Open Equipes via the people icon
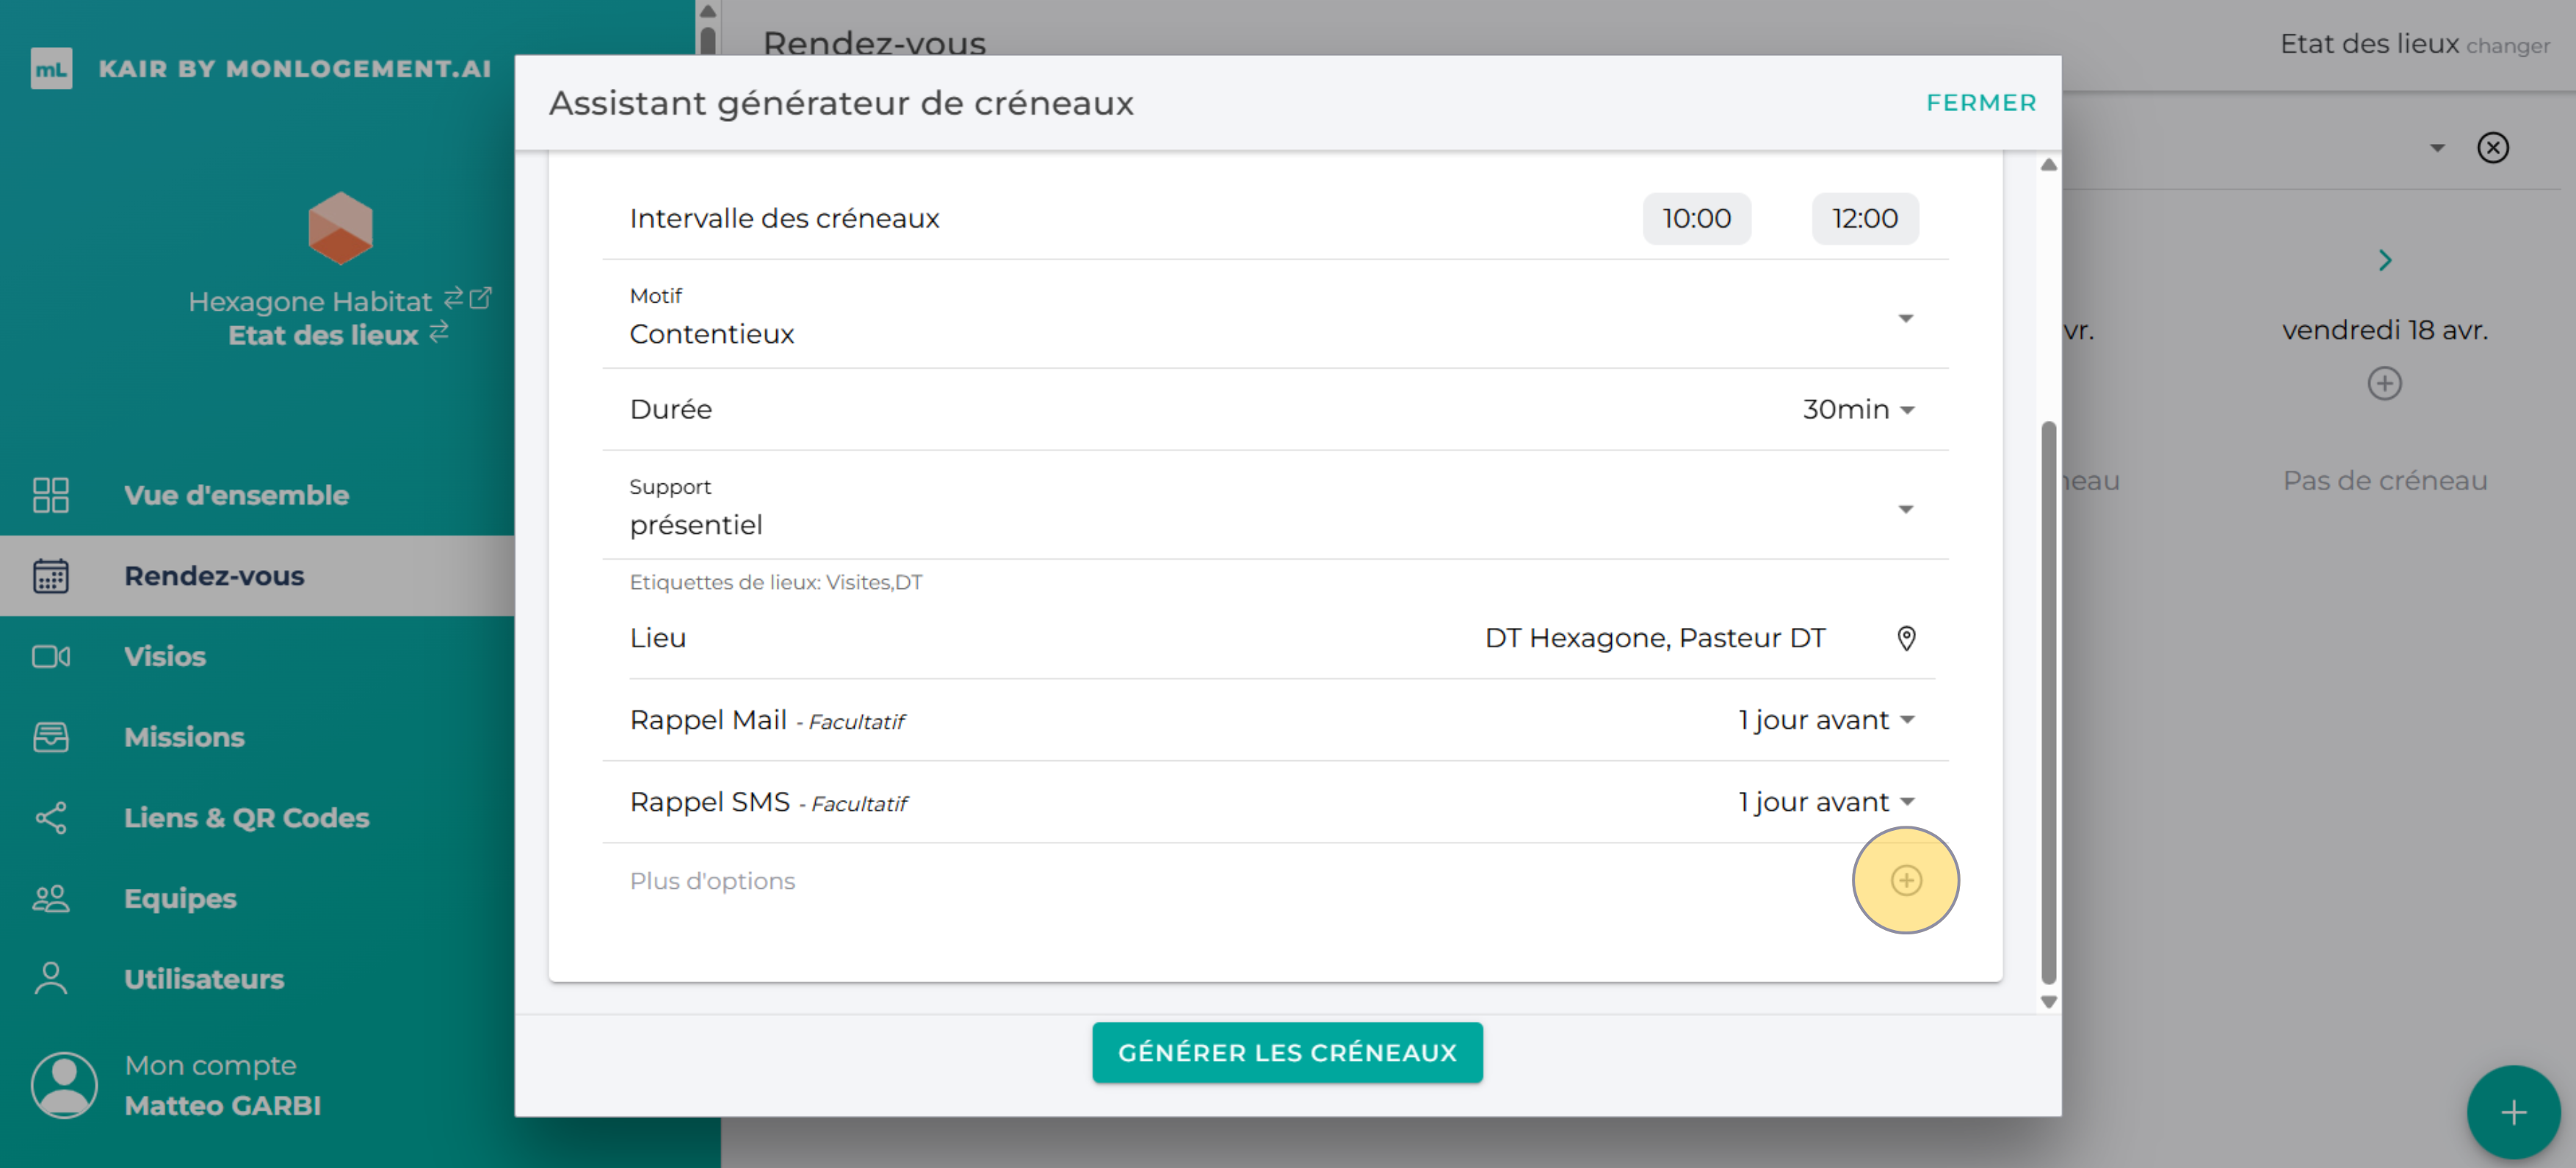Screen dimensions: 2576x1168 pyautogui.click(x=50, y=898)
